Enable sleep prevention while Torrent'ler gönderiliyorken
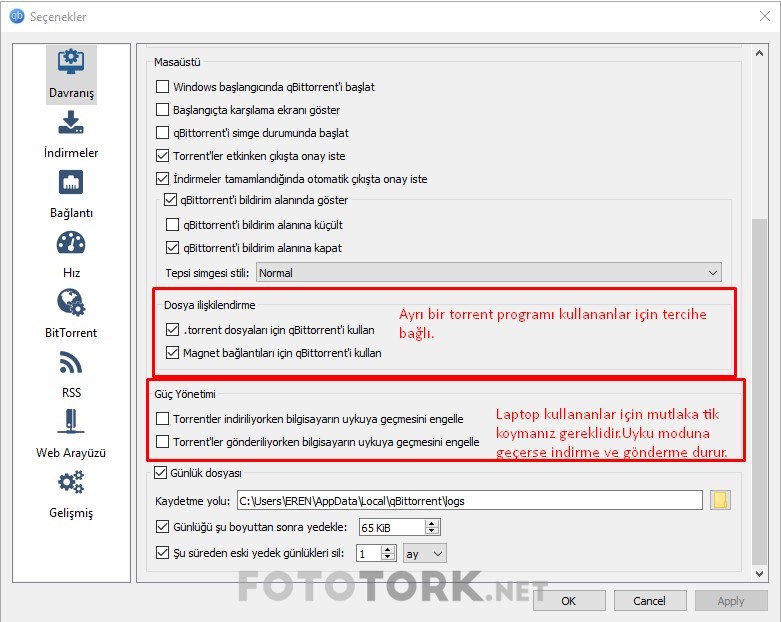 coord(162,441)
